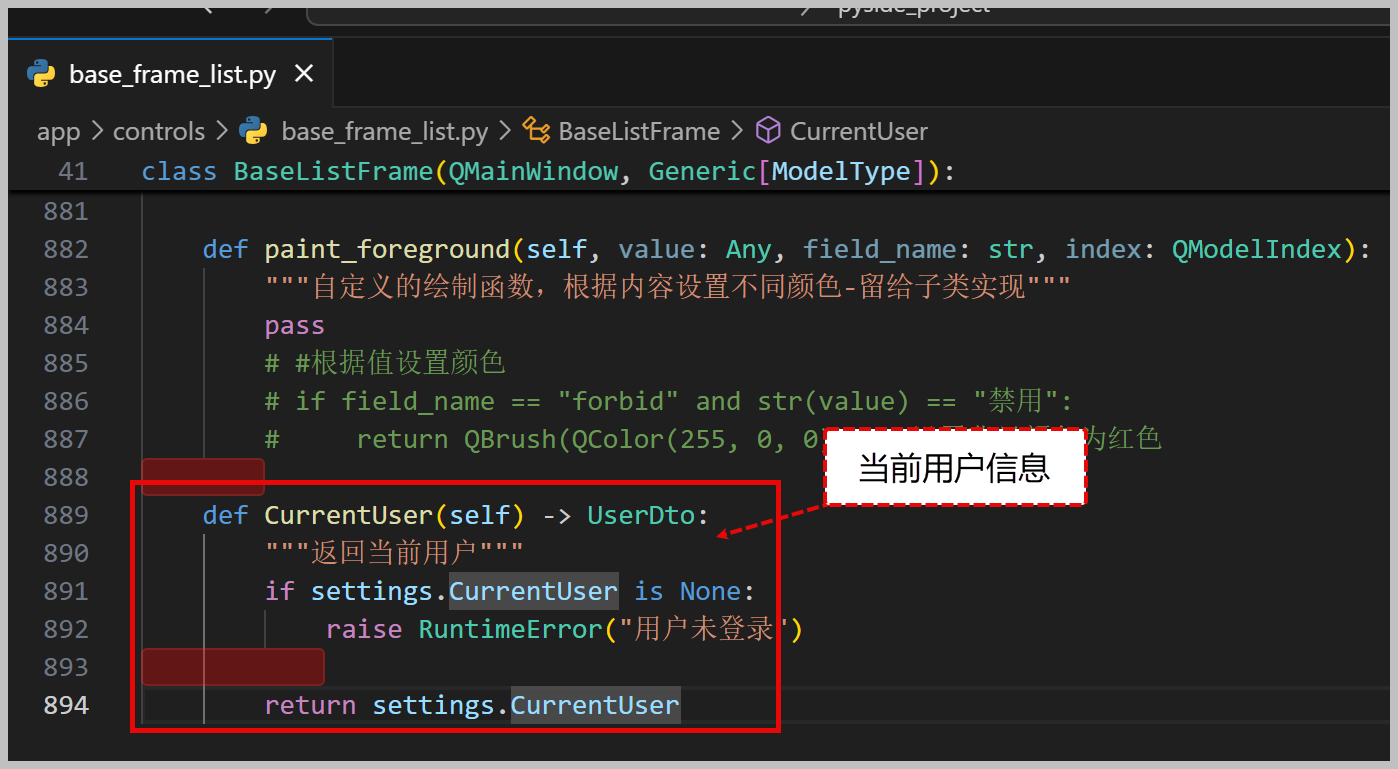The width and height of the screenshot is (1398, 769).
Task: Select the Python file icon in the breadcrumb bar
Action: point(253,131)
